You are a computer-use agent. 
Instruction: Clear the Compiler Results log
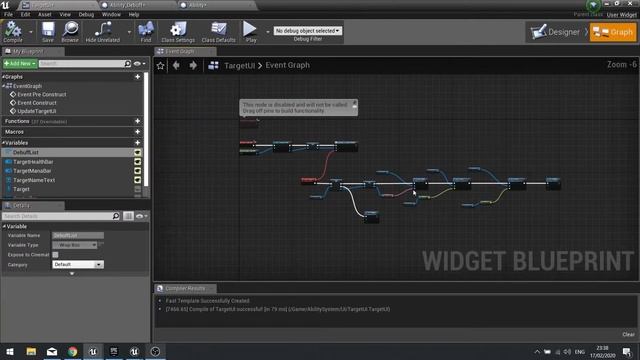coord(628,334)
